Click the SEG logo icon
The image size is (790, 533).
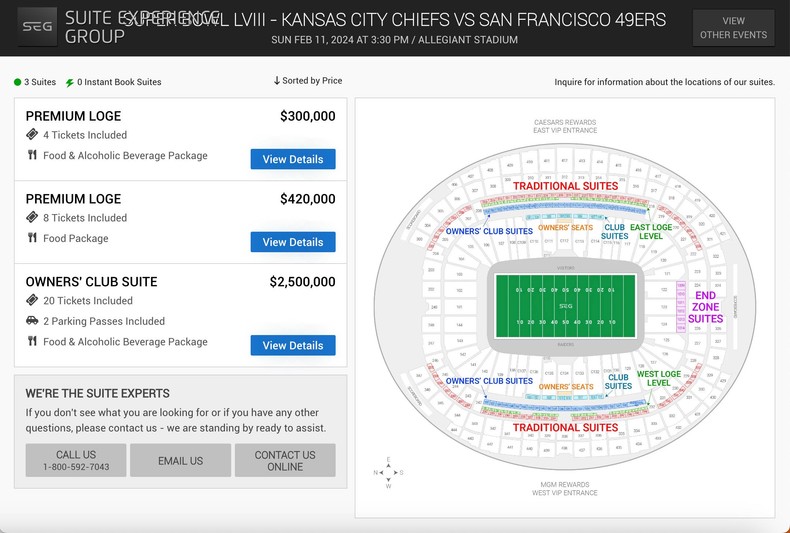(37, 27)
